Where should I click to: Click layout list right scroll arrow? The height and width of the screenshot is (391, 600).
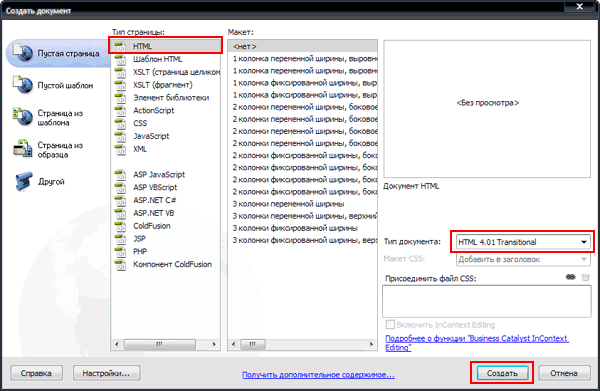tap(371, 344)
